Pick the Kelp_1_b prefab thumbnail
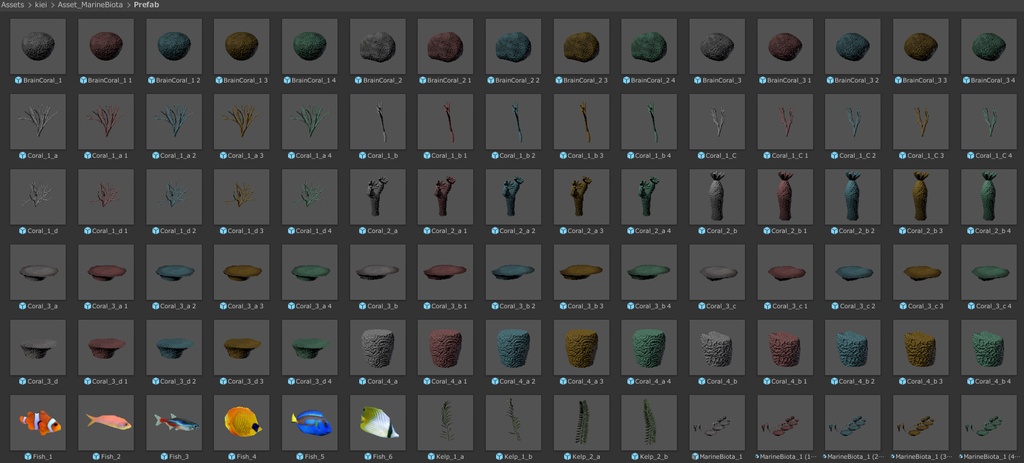This screenshot has height=463, width=1024. click(x=513, y=423)
